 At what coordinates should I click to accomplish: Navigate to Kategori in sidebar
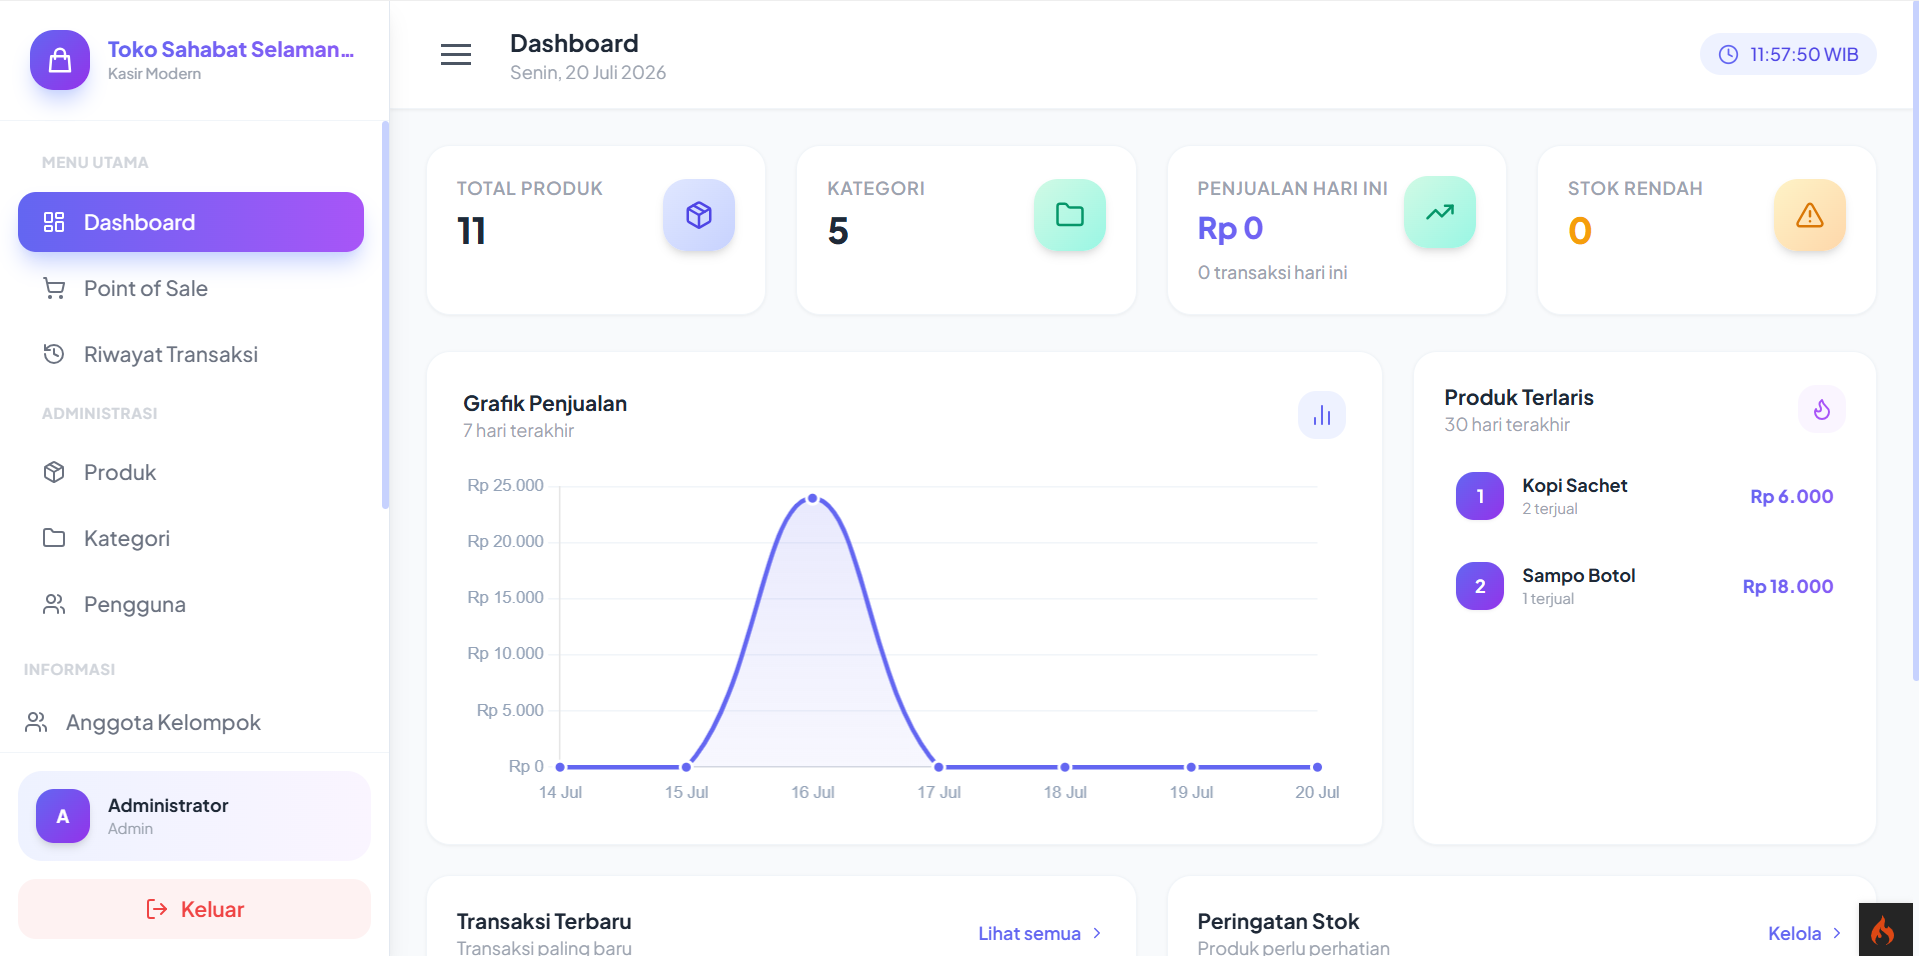coord(191,538)
